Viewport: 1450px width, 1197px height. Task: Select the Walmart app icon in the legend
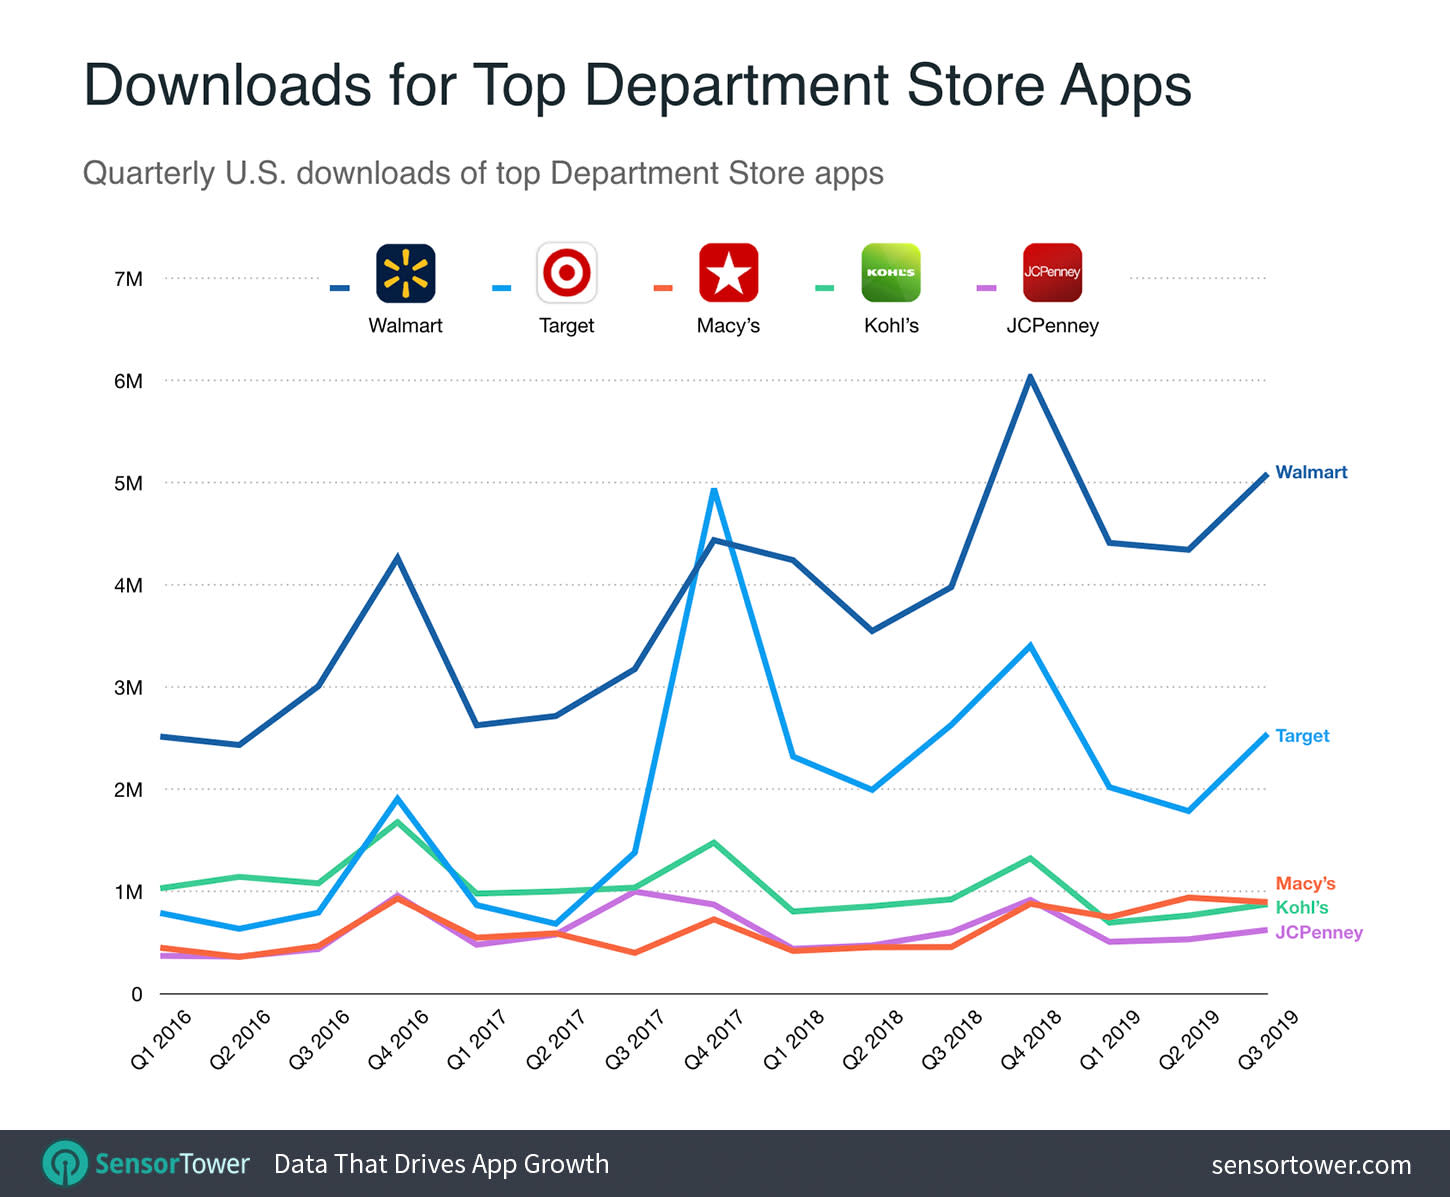pos(405,272)
